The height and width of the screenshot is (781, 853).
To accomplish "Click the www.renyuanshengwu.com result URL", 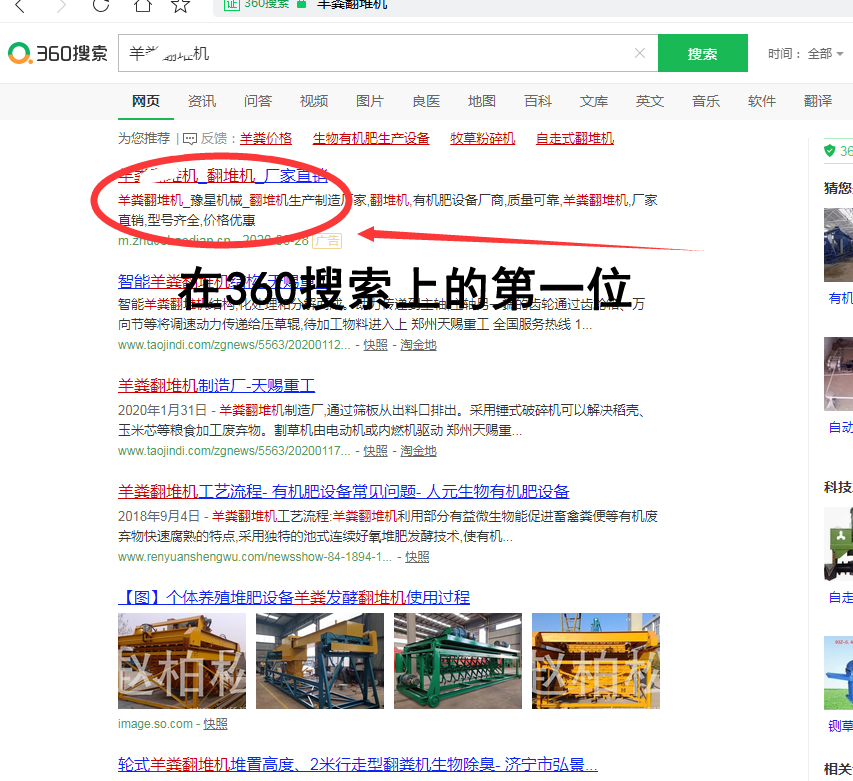I will click(x=255, y=557).
